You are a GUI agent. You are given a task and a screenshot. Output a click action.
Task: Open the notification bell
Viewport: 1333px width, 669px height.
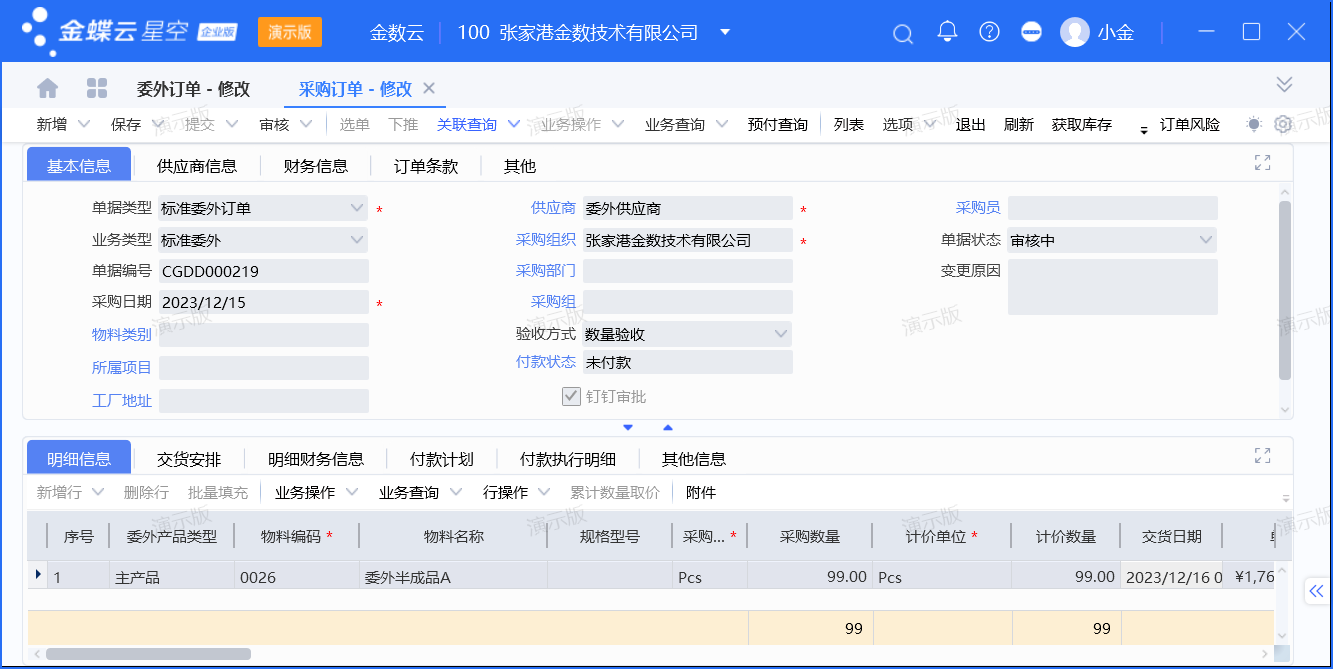coord(947,32)
